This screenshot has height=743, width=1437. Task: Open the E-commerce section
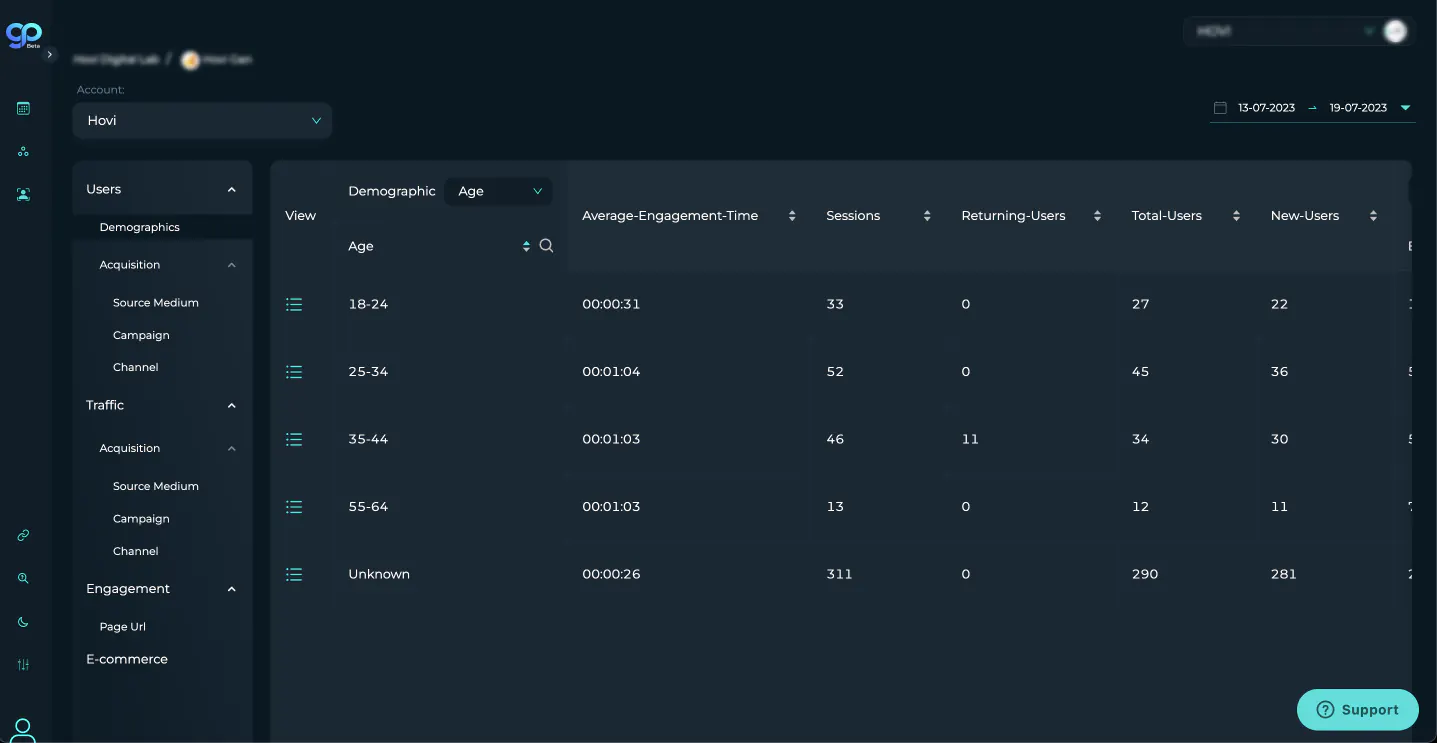(x=127, y=659)
